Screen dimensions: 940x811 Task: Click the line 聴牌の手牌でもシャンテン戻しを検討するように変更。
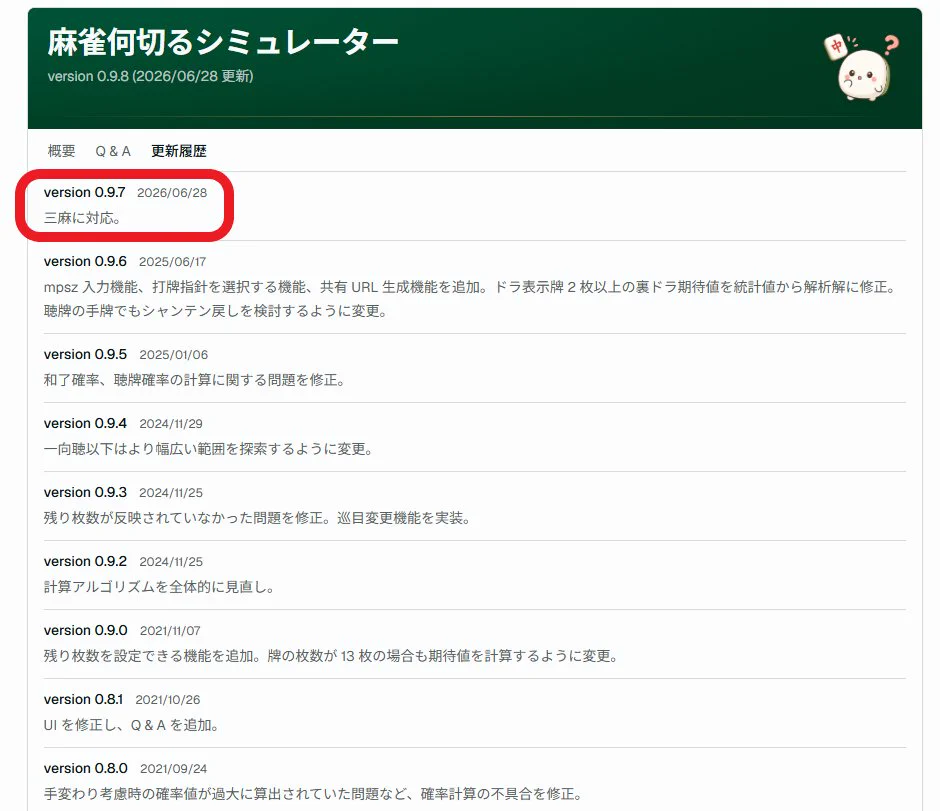[x=216, y=311]
